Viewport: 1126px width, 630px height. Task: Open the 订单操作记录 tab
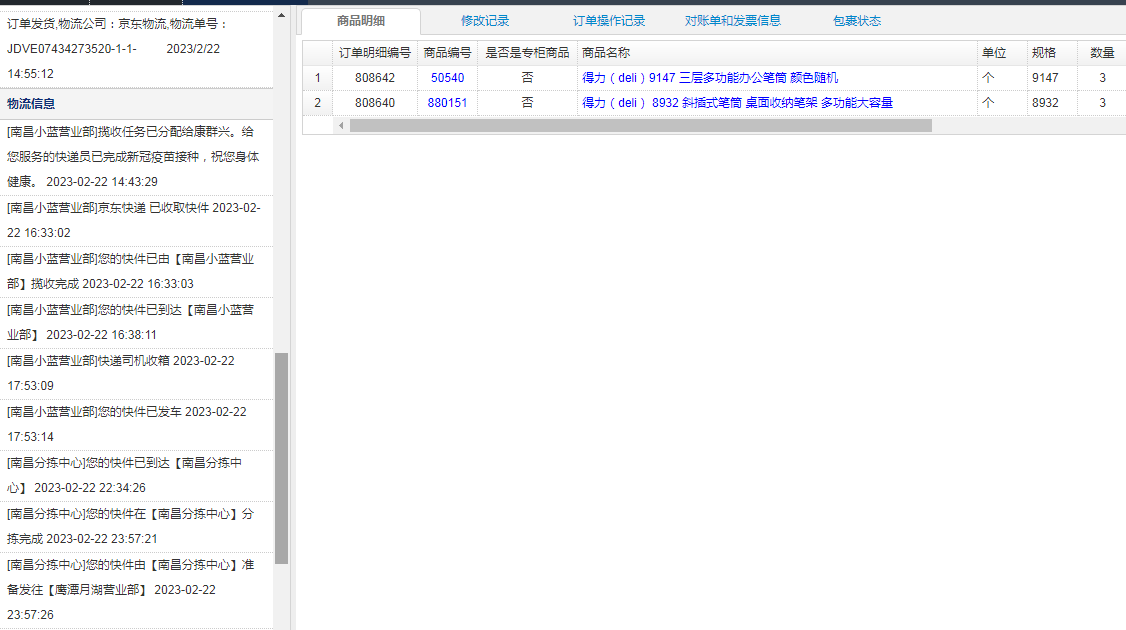[609, 21]
